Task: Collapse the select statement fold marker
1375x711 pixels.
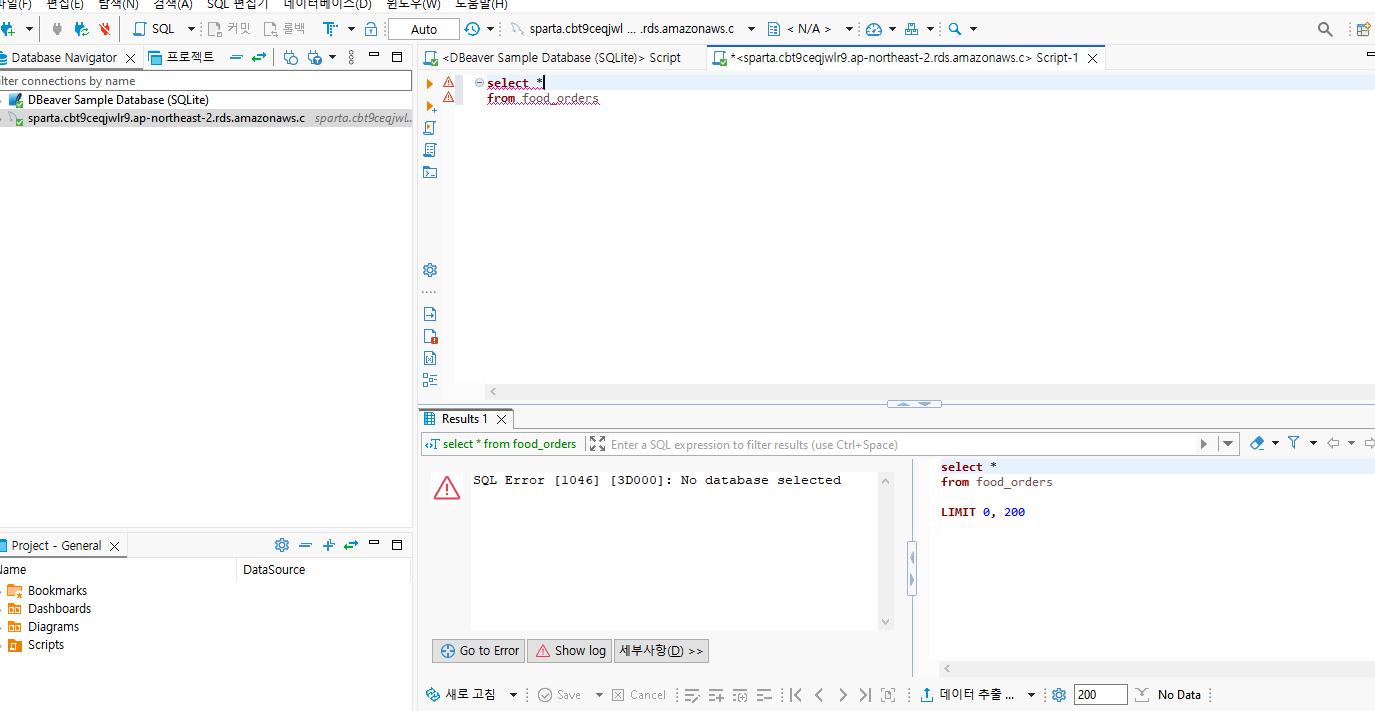Action: pos(480,83)
